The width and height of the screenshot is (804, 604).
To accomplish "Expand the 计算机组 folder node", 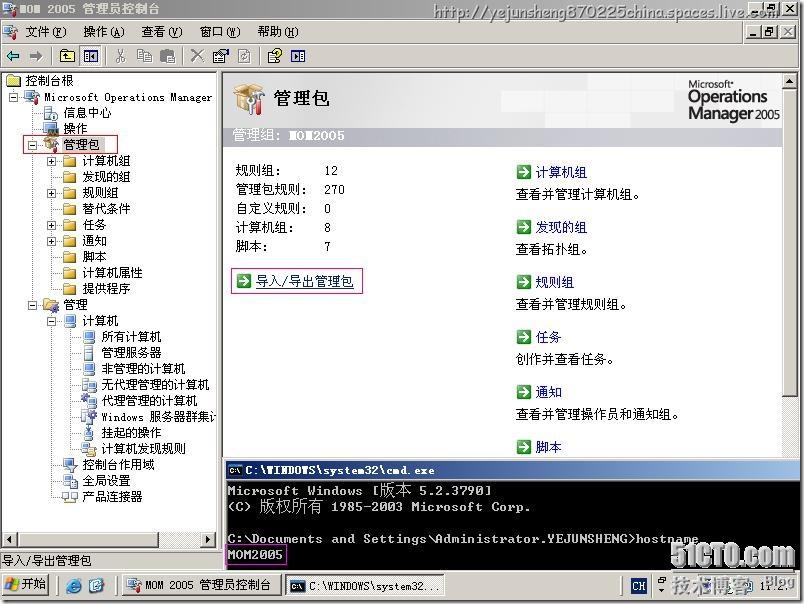I will click(x=51, y=161).
